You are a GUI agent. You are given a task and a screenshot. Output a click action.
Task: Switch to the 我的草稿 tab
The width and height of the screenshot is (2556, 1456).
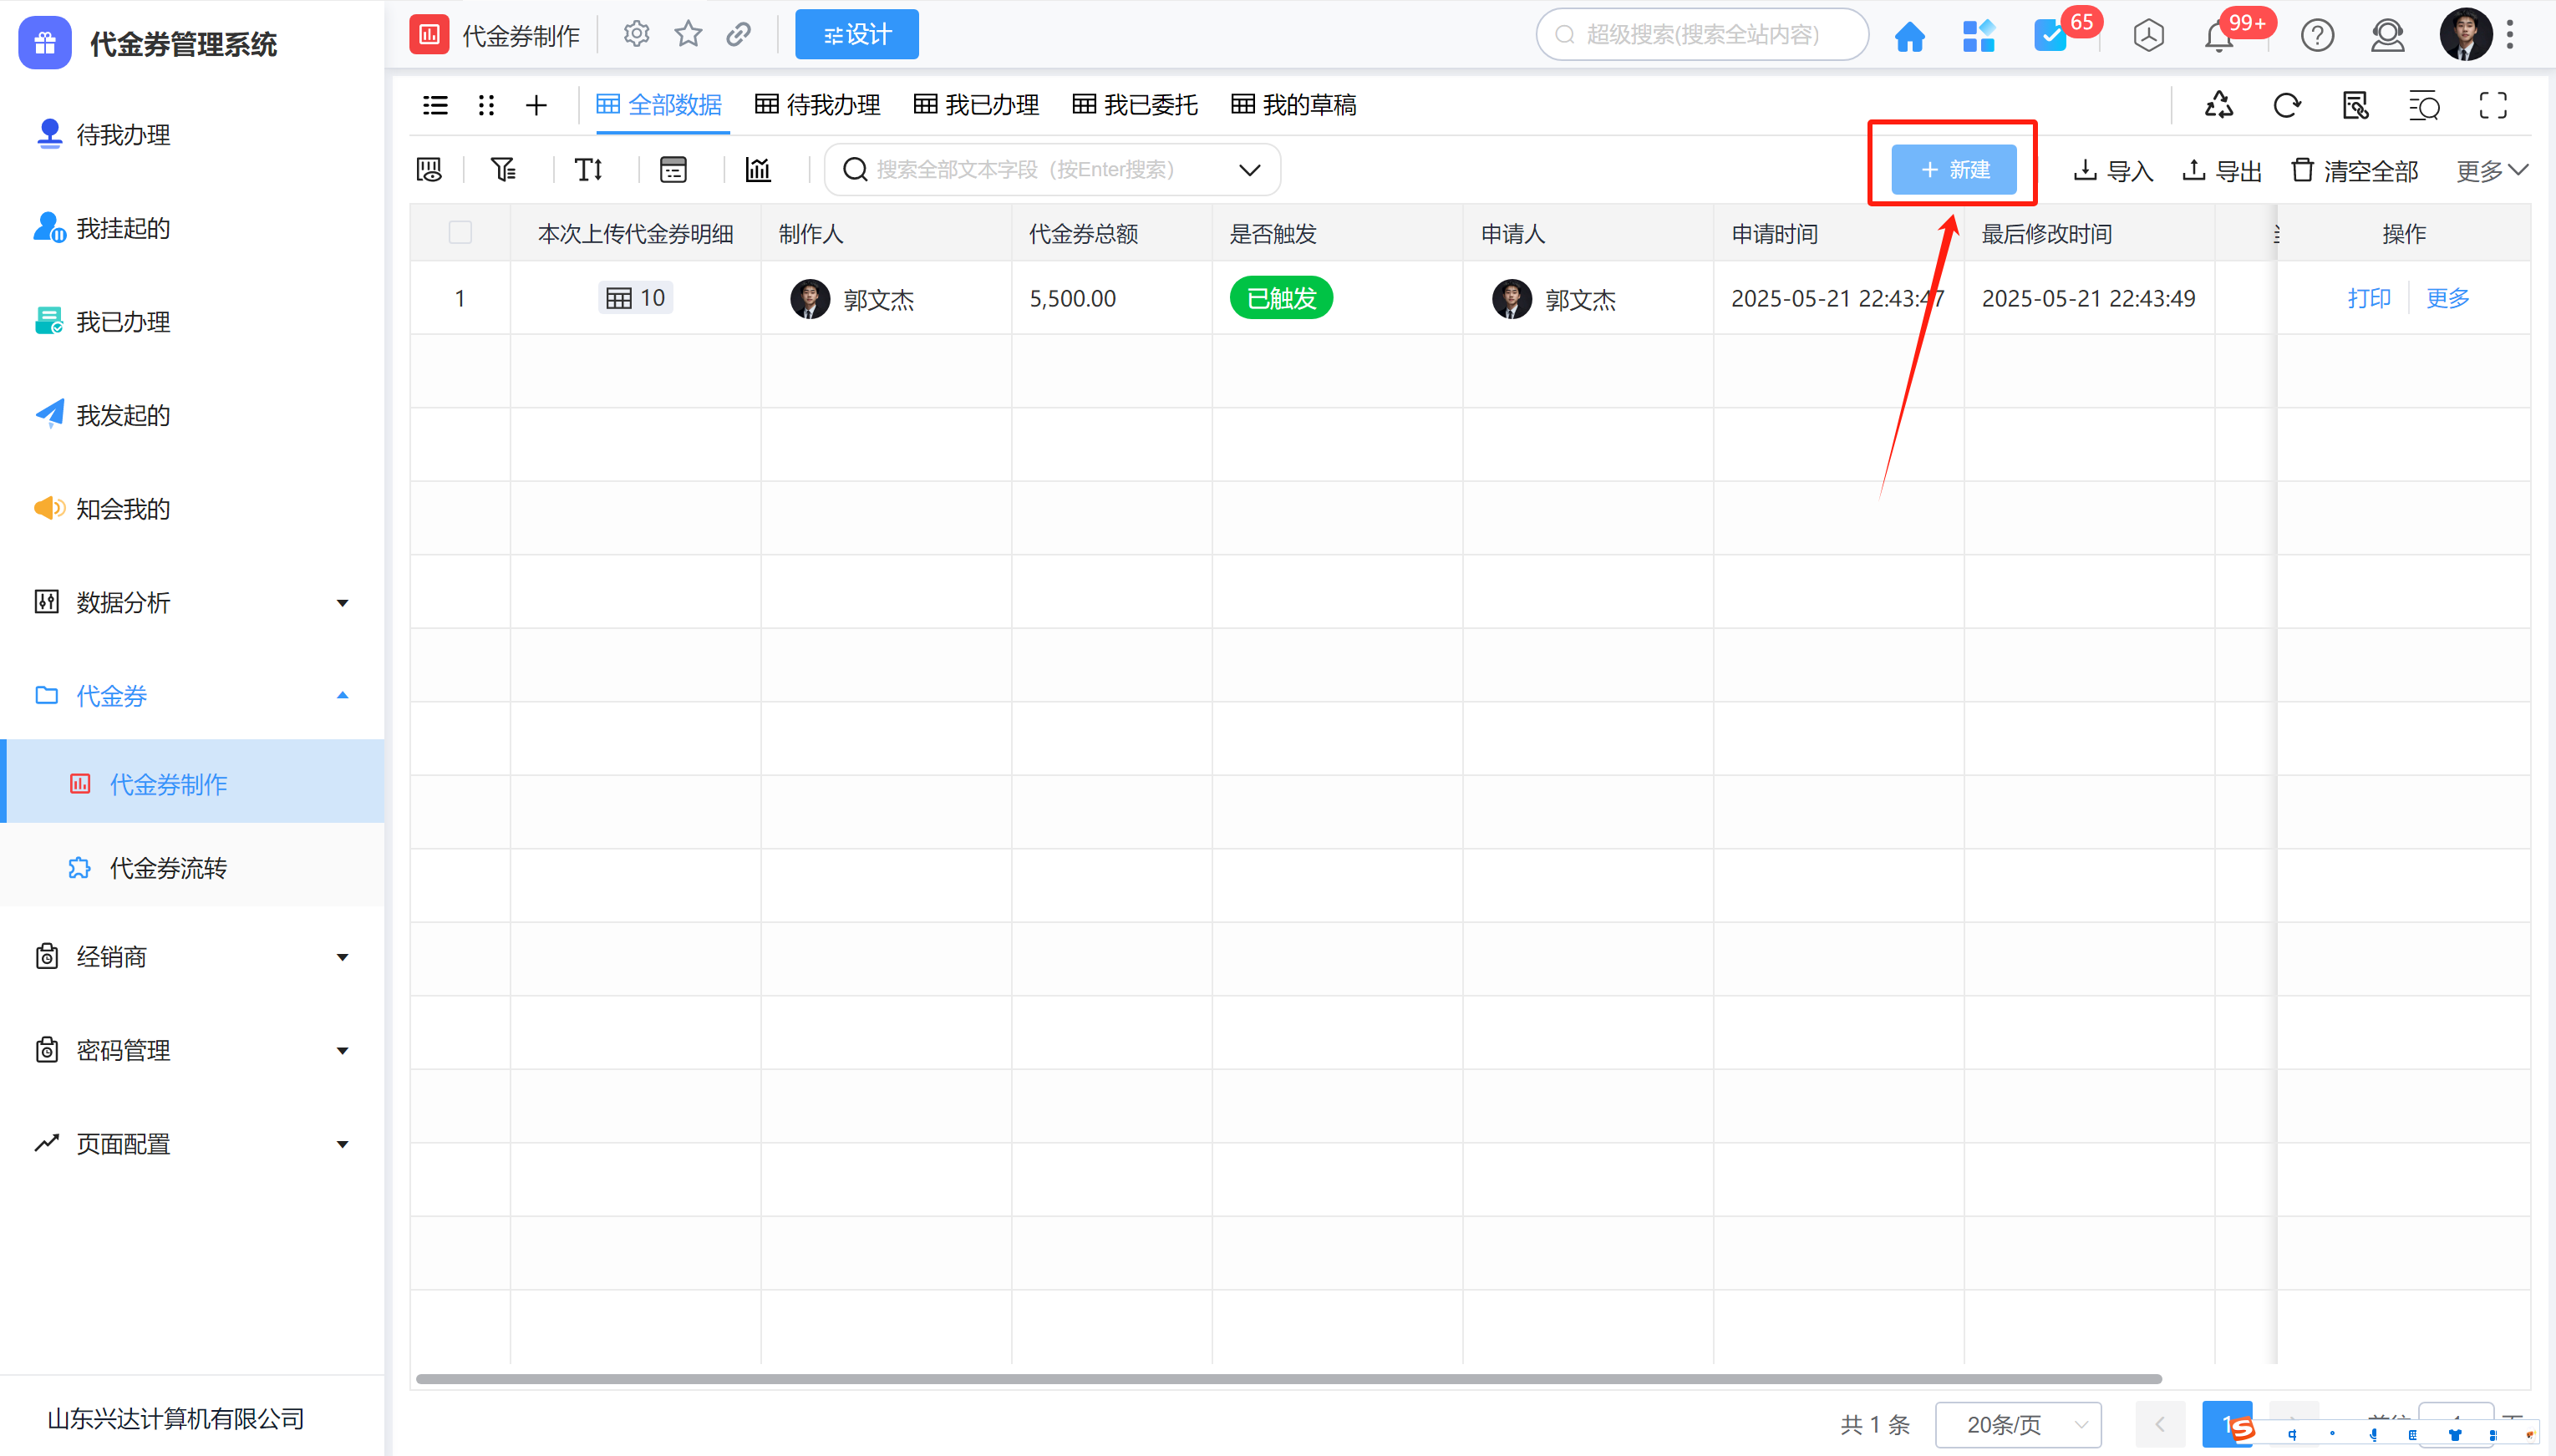[1294, 105]
